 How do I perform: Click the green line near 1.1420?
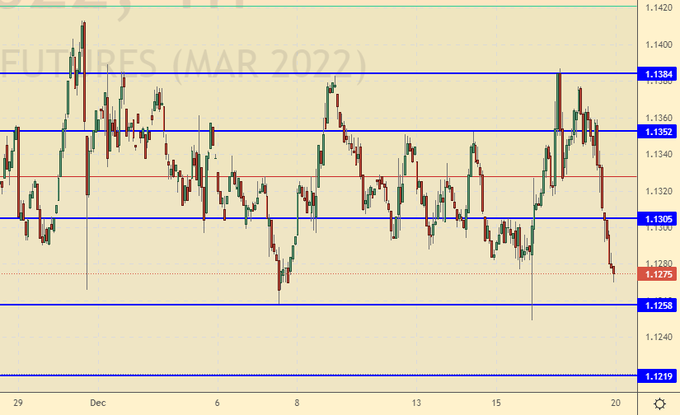point(300,6)
